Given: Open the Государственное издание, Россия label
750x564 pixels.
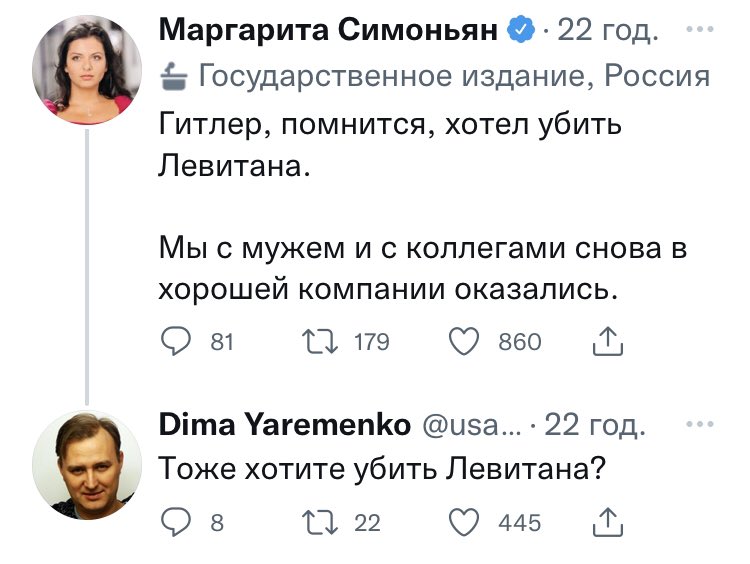Looking at the screenshot, I should 454,75.
